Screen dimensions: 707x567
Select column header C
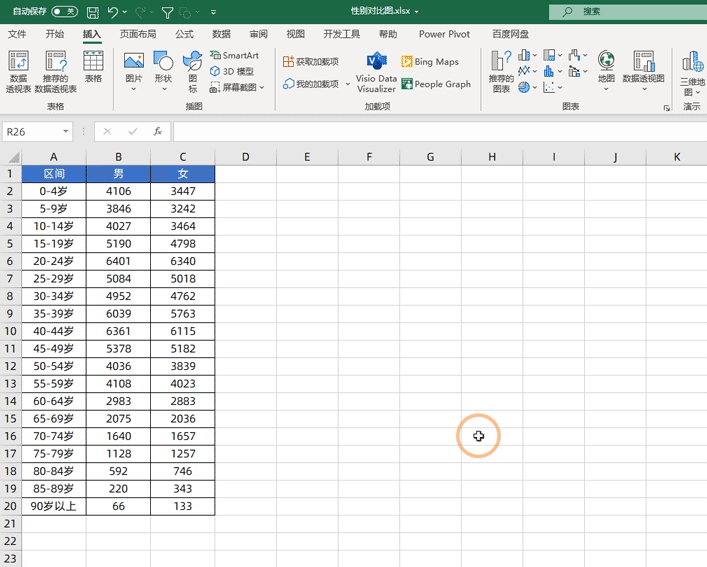point(183,157)
